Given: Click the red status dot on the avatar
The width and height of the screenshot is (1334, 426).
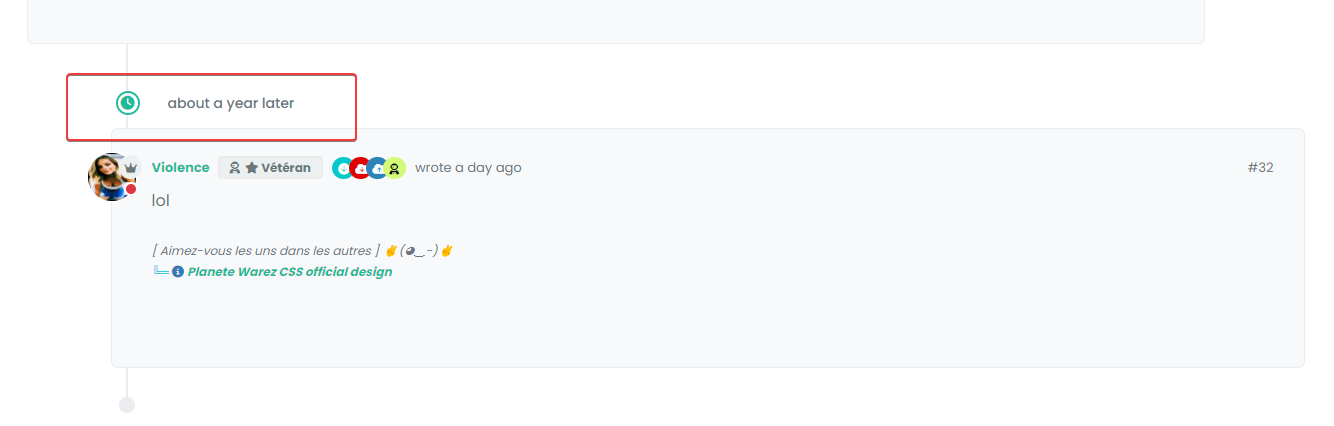Looking at the screenshot, I should [131, 189].
